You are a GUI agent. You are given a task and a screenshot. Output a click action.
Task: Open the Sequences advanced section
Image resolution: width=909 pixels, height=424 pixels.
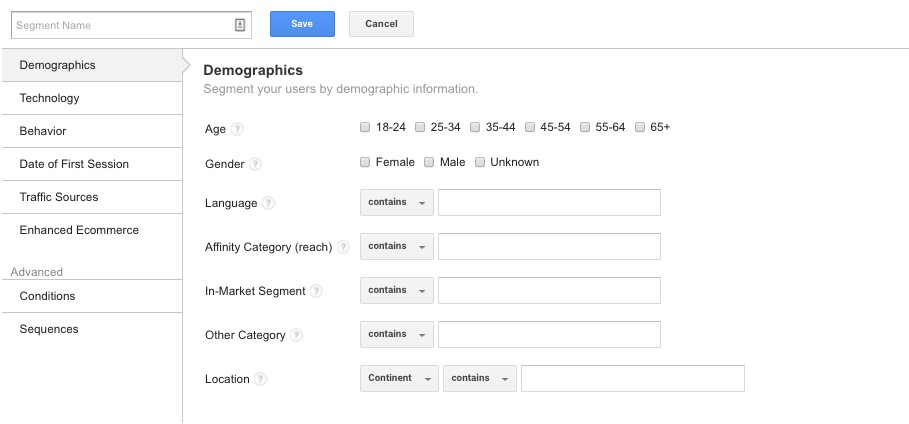[49, 329]
